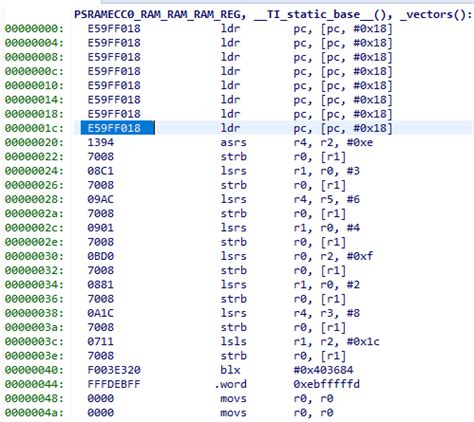This screenshot has width=474, height=422.
Task: Click address 0000002a
Action: 34,214
